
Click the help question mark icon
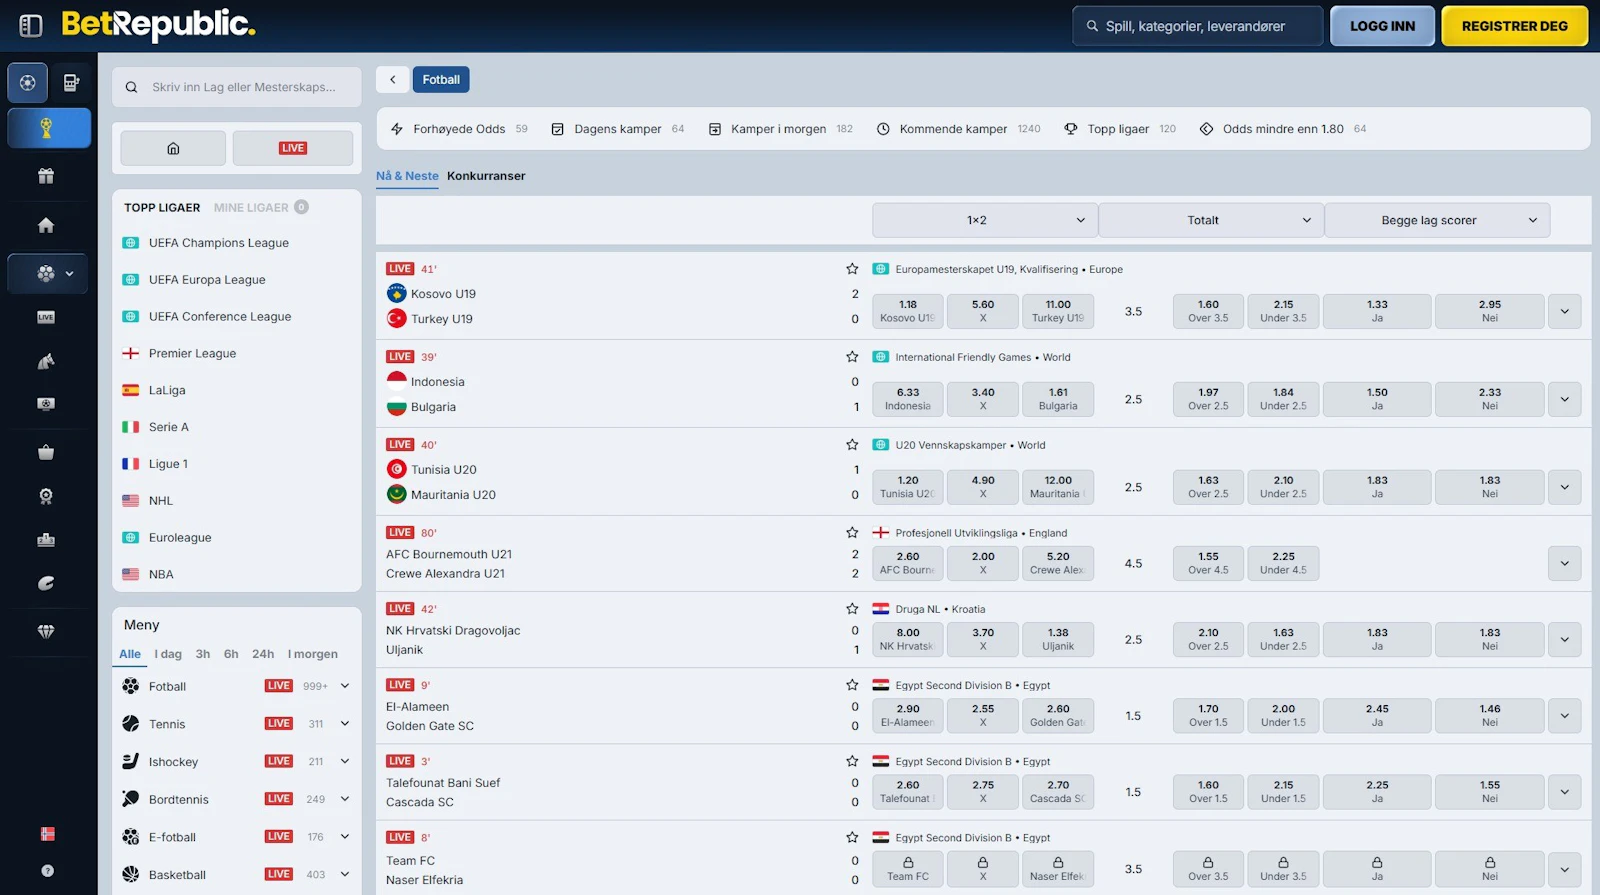point(47,871)
